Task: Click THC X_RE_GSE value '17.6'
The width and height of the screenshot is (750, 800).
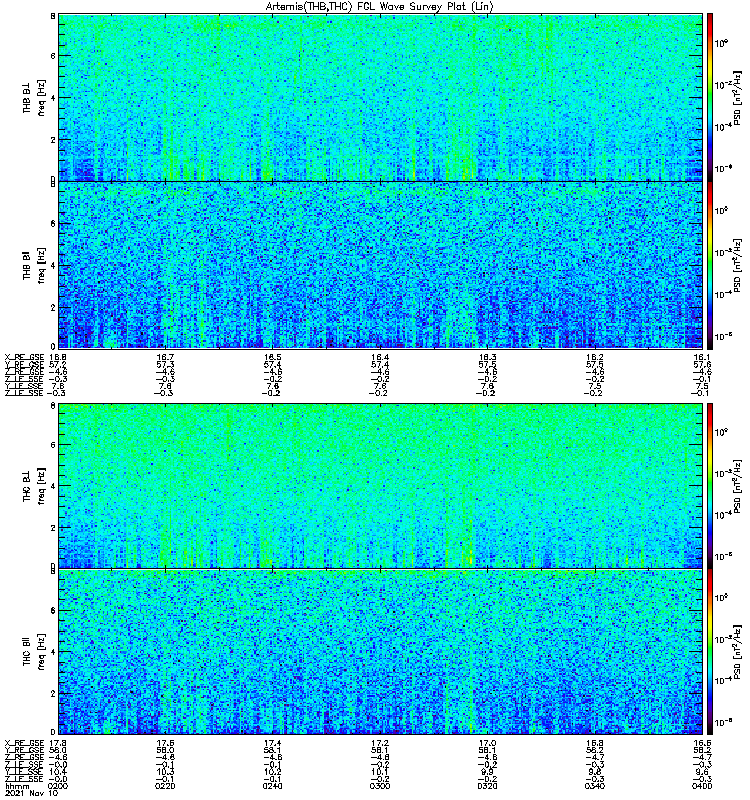Action: click(x=165, y=743)
